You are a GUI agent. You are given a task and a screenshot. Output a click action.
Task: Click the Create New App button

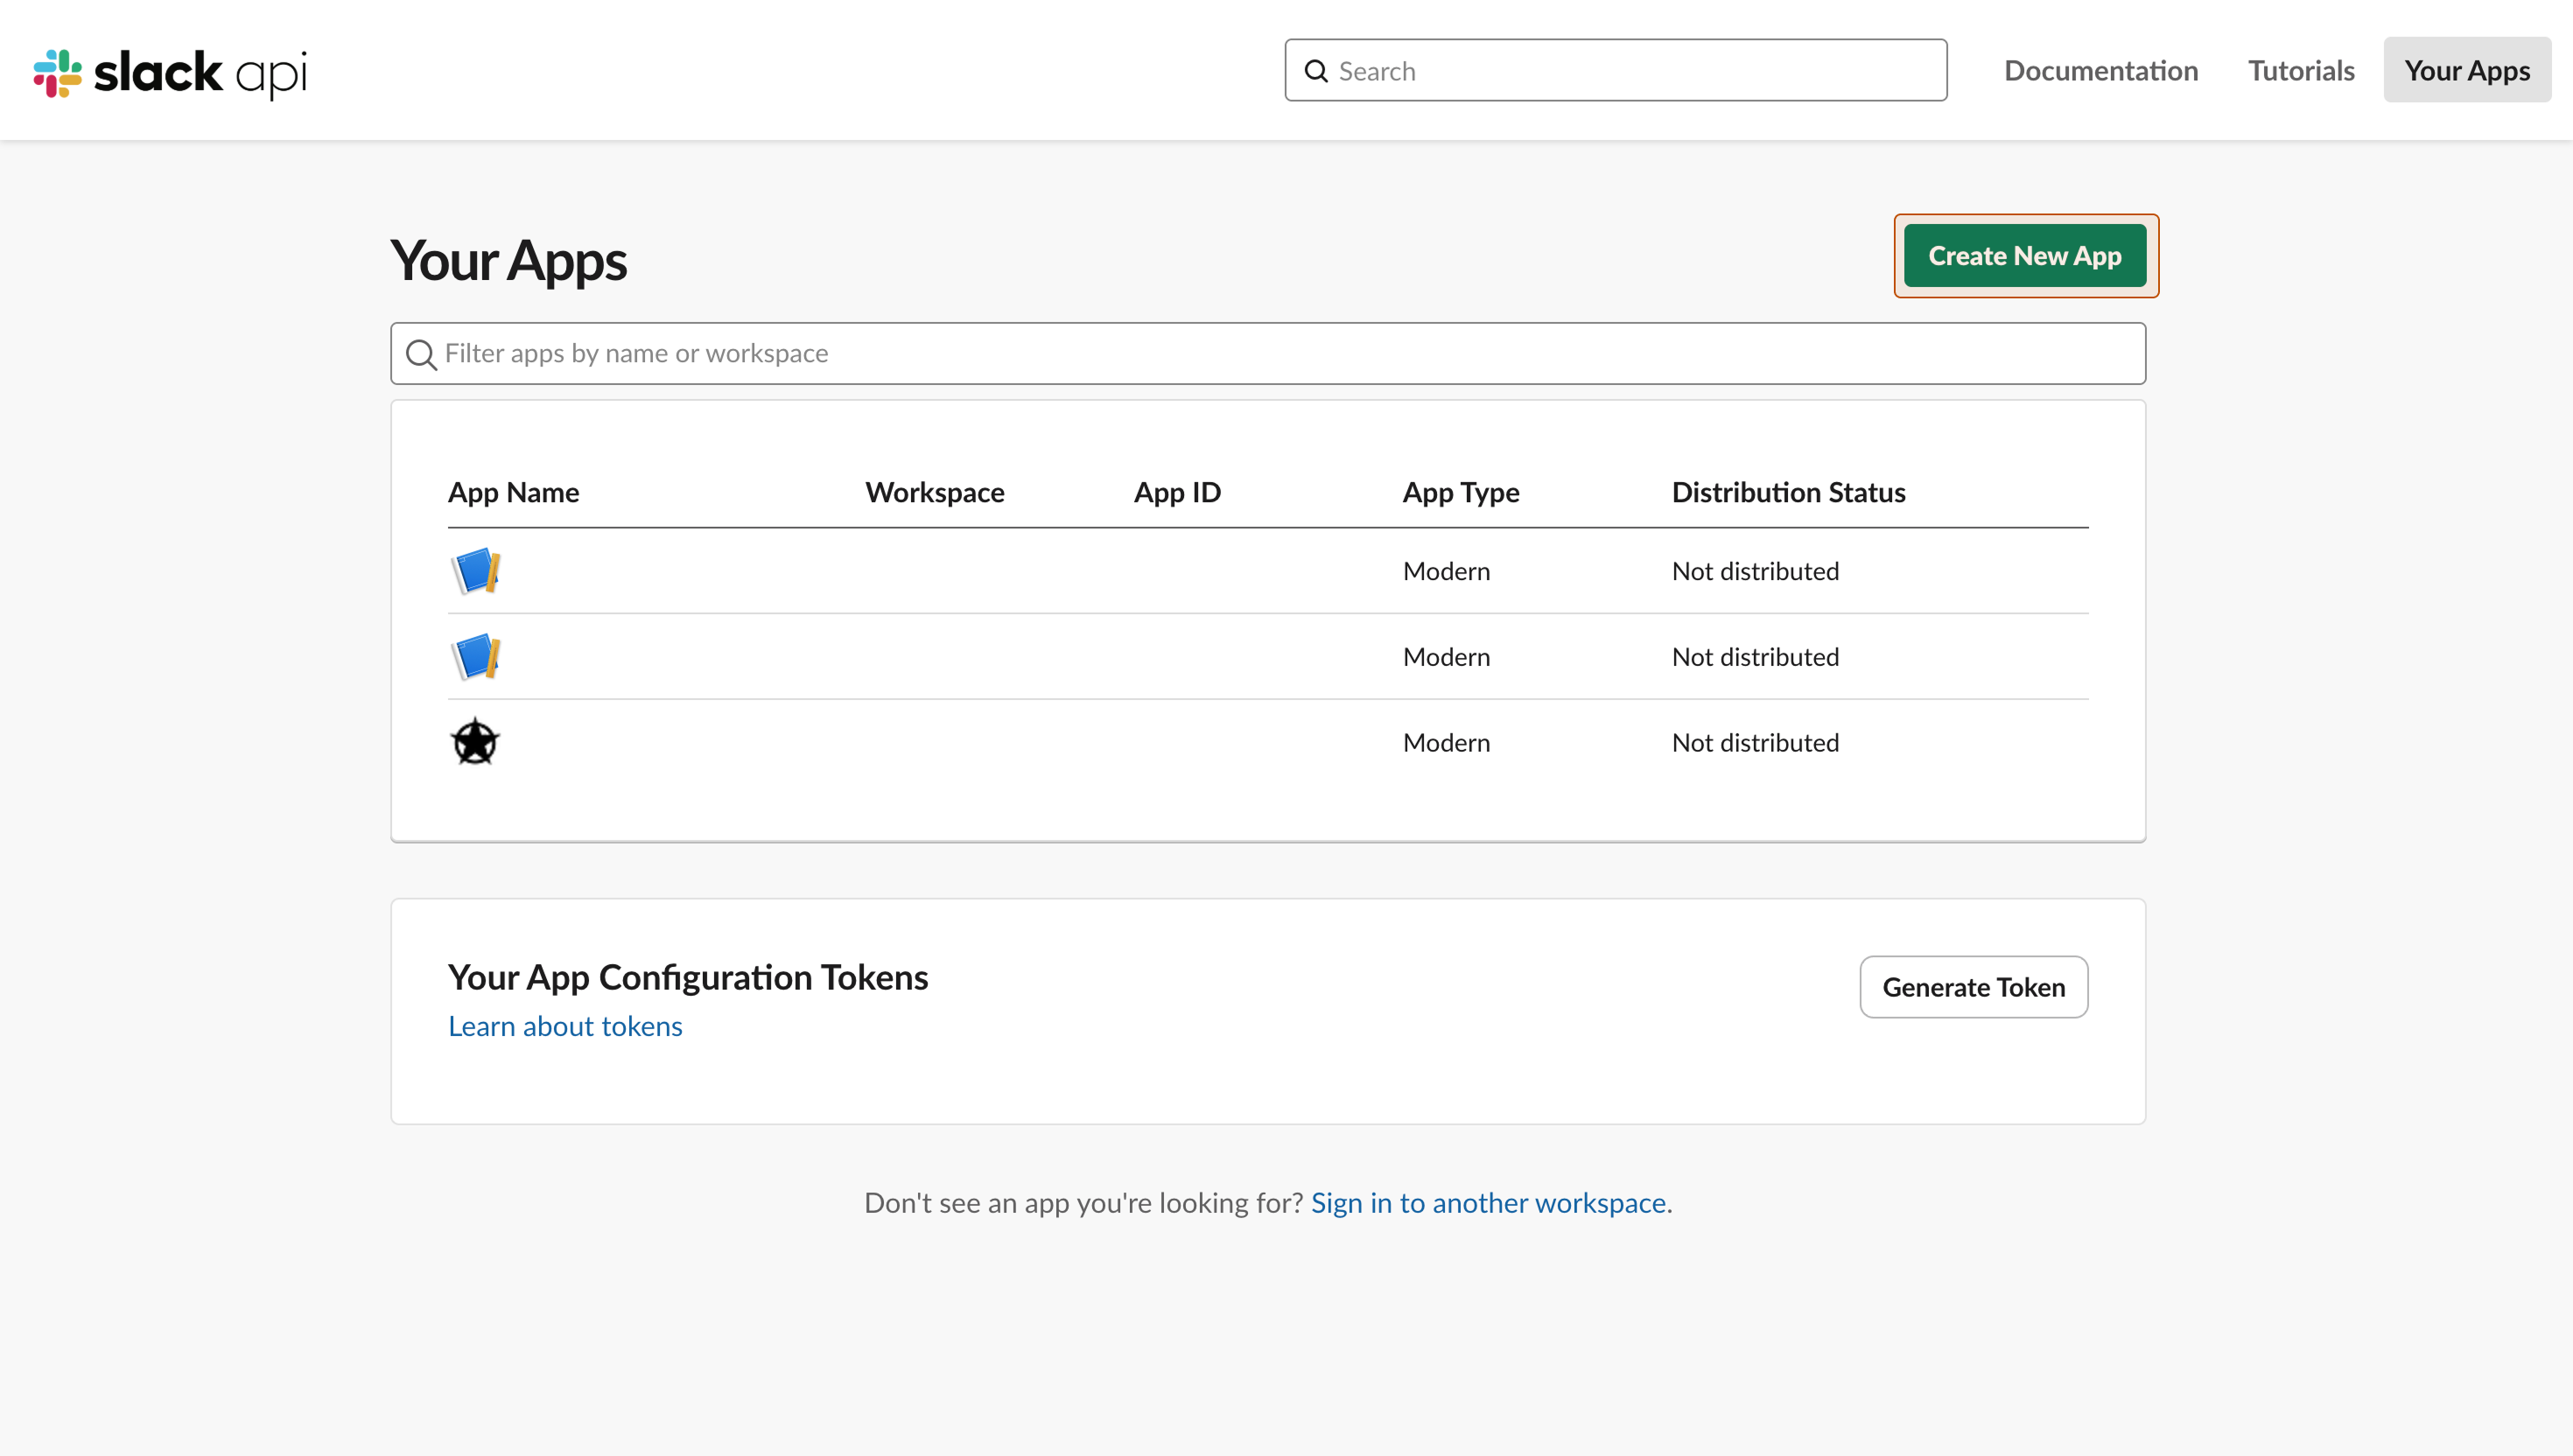click(2024, 256)
